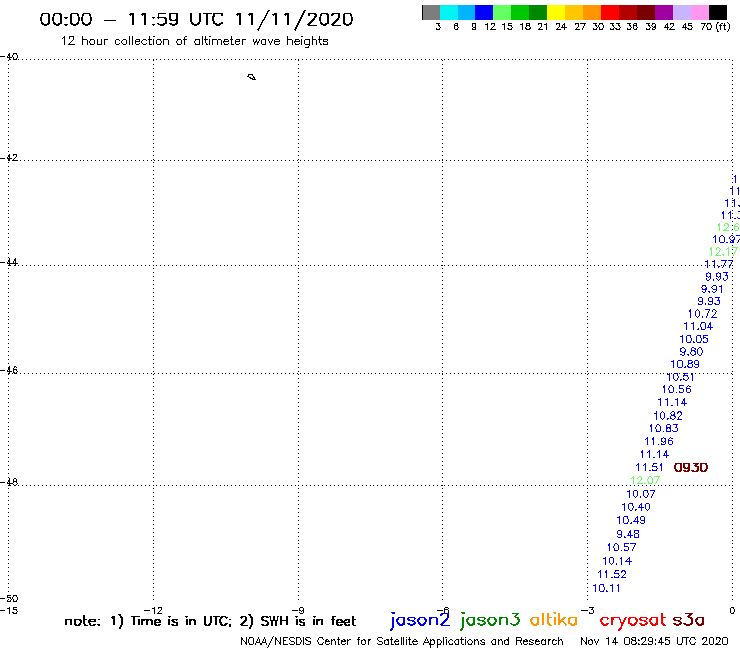Click the green 12.17 wave height
Viewport: 740px width, 650px height.
pyautogui.click(x=723, y=252)
